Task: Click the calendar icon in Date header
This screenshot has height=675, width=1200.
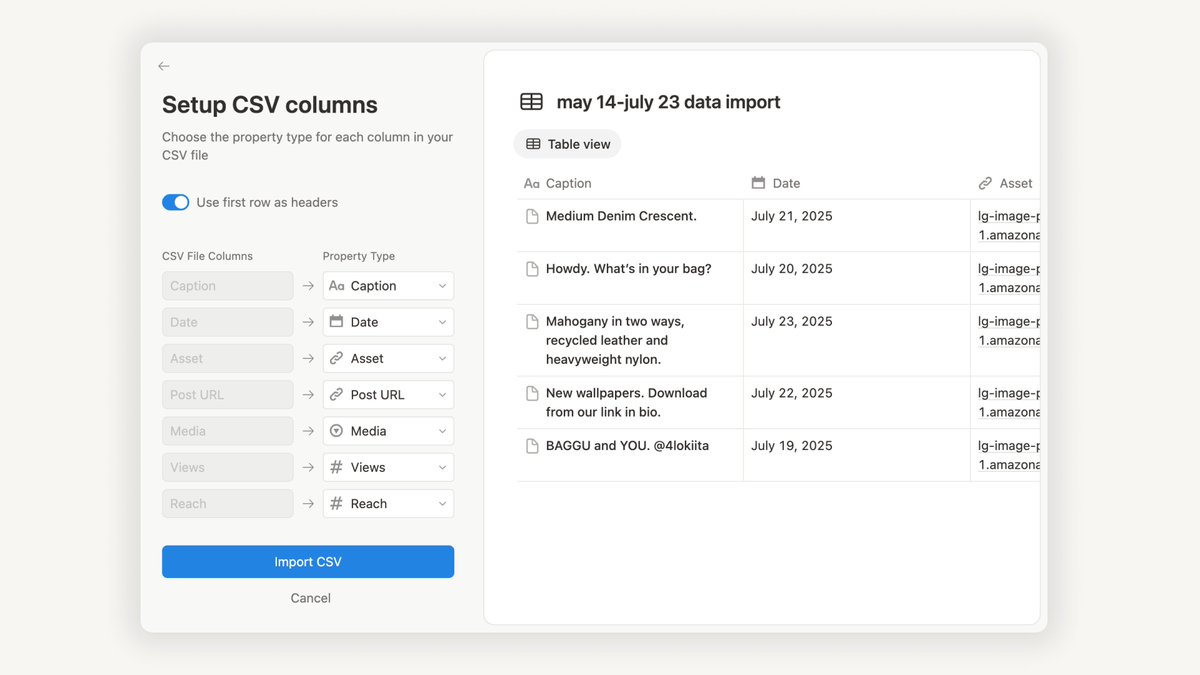Action: (x=758, y=183)
